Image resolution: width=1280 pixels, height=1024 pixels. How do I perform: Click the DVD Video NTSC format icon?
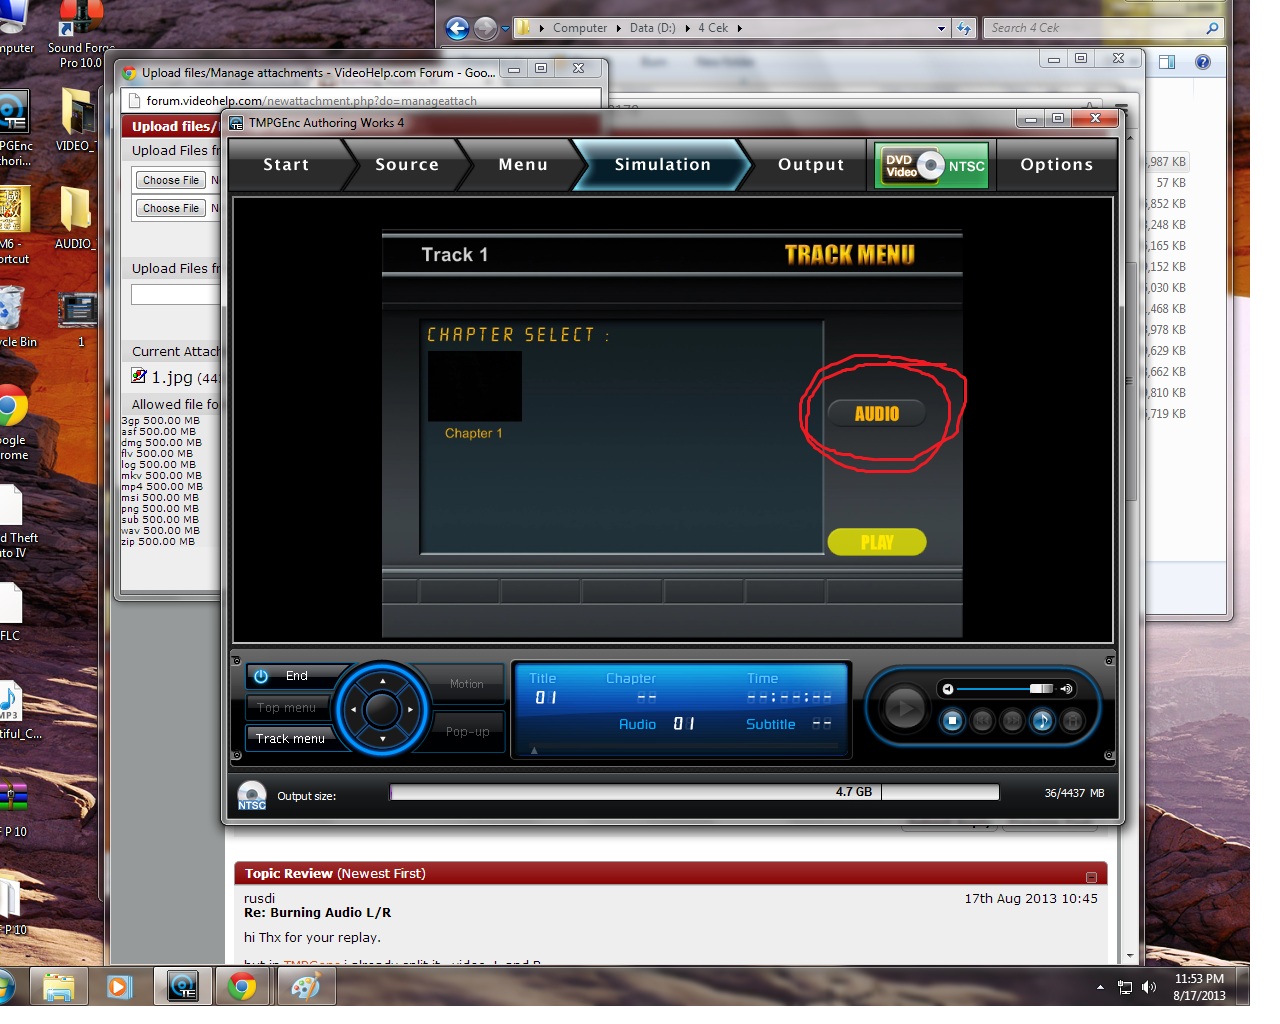click(x=932, y=165)
